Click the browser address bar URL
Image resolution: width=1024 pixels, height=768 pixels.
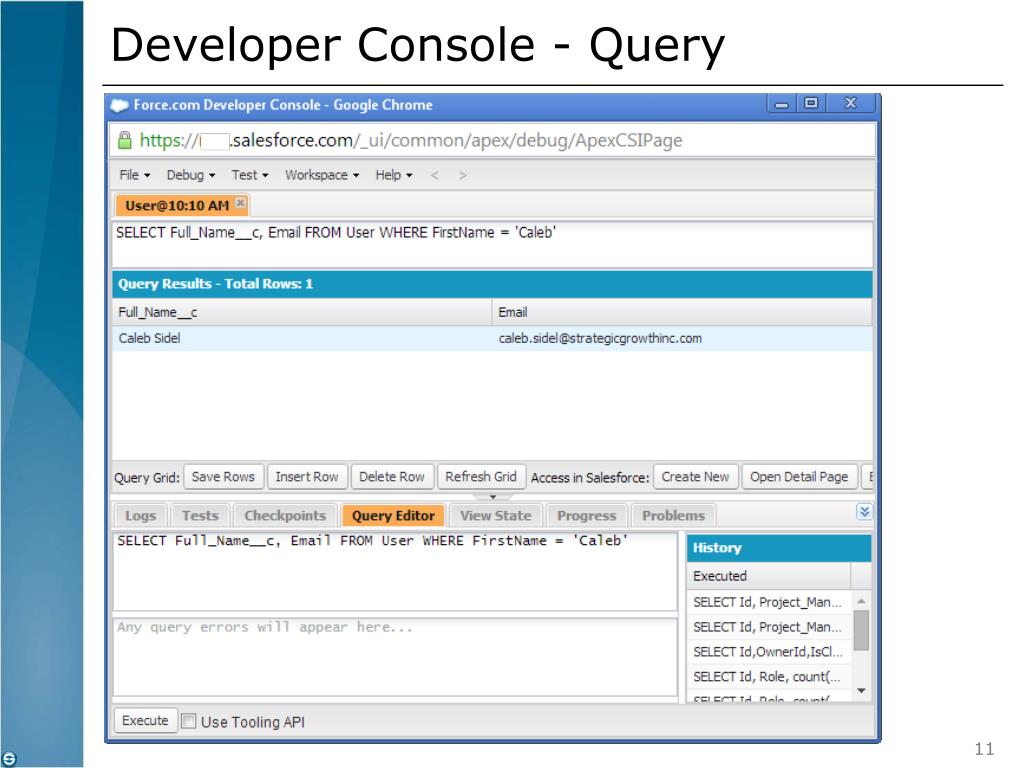(x=411, y=140)
